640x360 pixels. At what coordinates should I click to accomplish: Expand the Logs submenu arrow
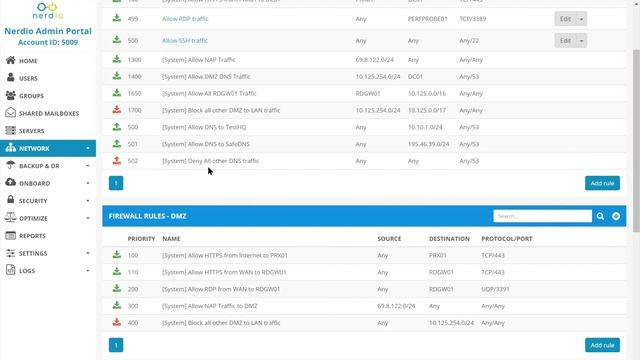[x=88, y=271]
